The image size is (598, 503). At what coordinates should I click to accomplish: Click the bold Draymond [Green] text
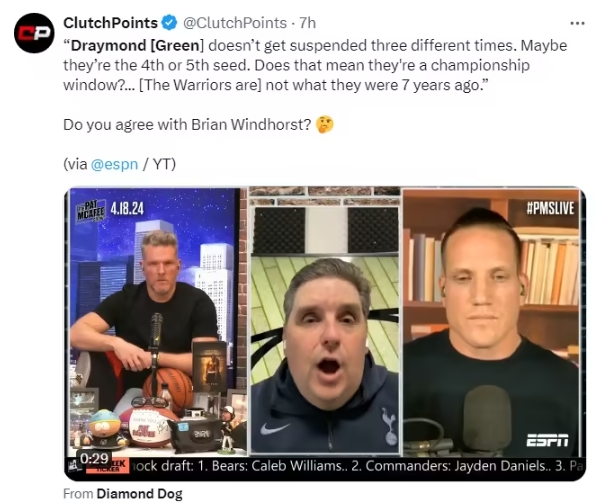click(136, 45)
